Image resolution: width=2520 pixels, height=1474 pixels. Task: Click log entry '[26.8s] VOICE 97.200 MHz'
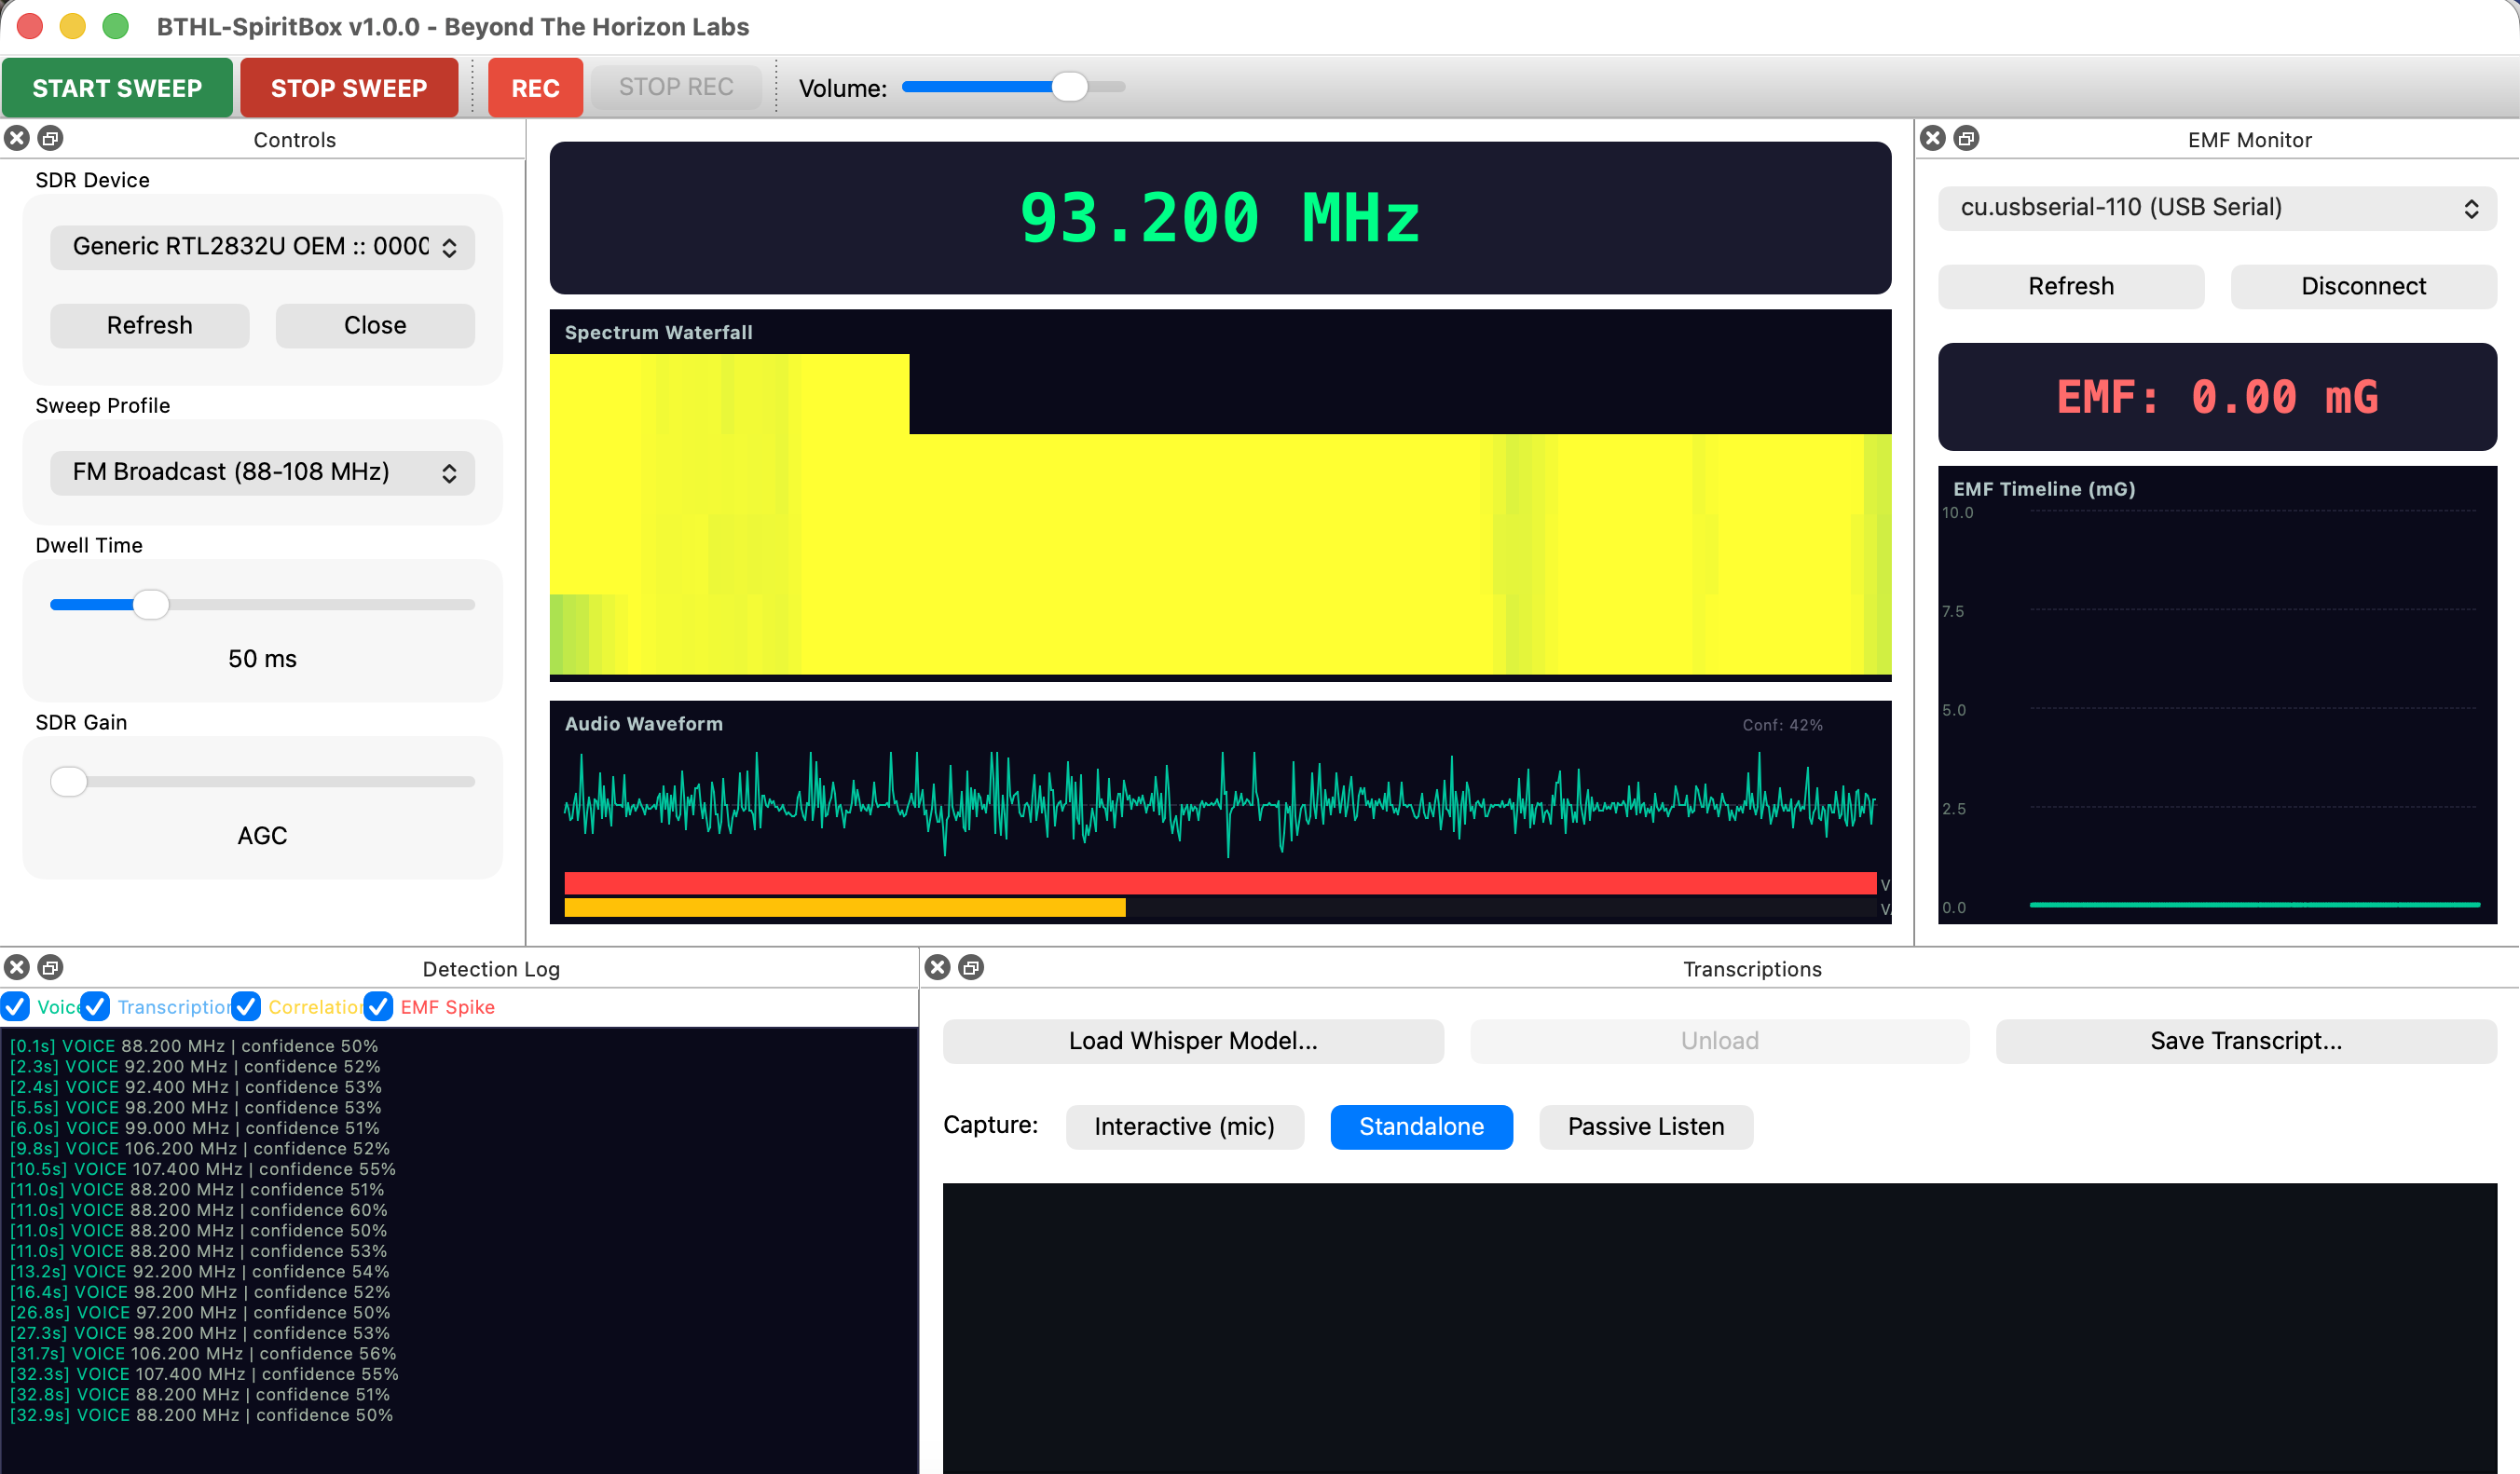click(200, 1313)
